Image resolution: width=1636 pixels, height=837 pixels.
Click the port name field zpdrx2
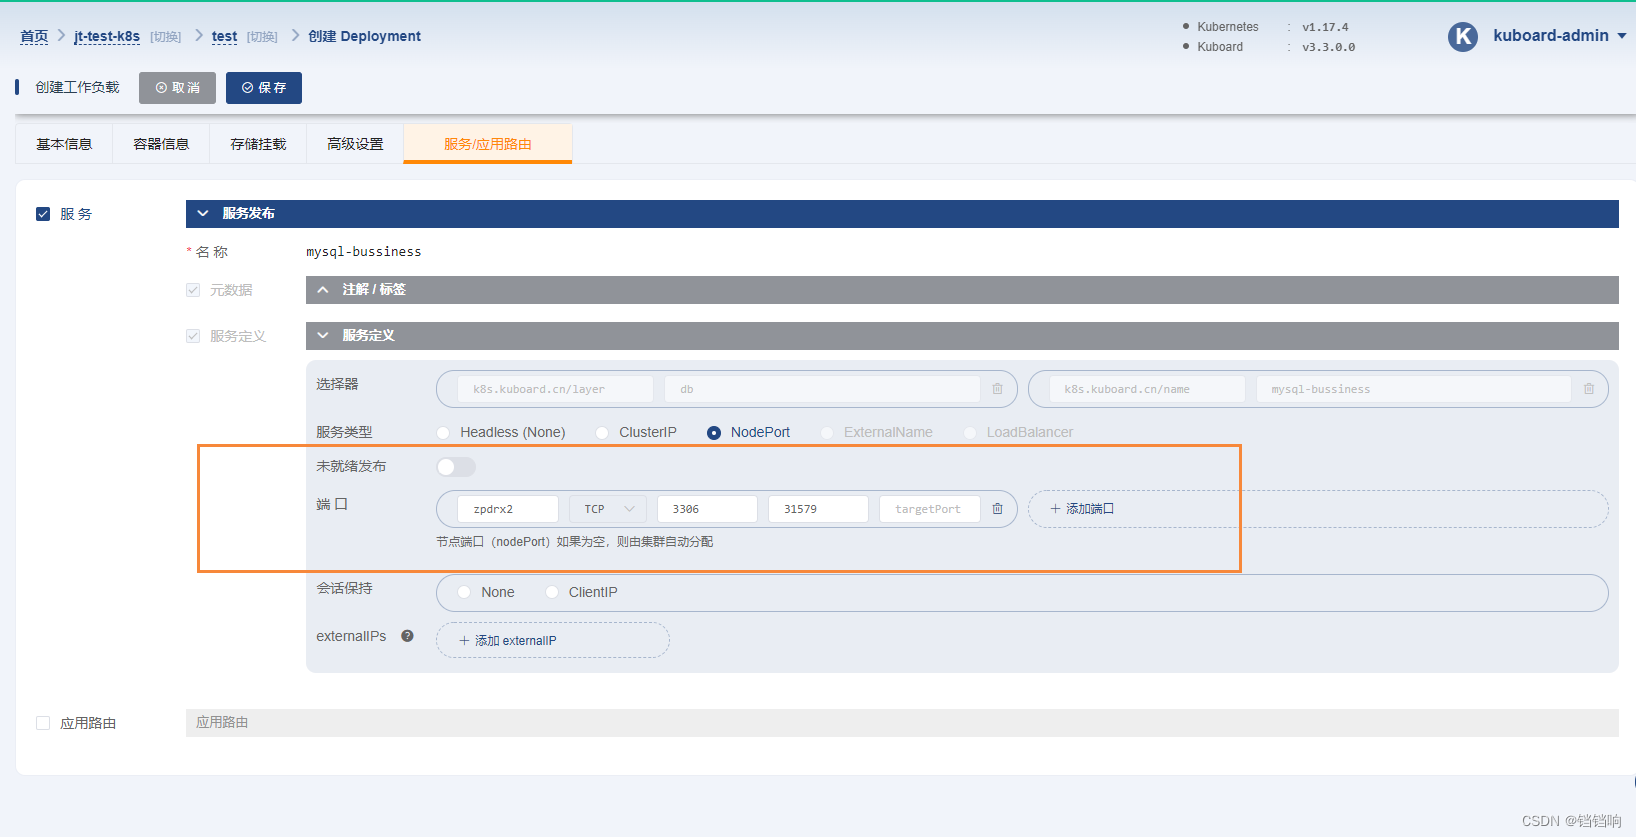[508, 509]
